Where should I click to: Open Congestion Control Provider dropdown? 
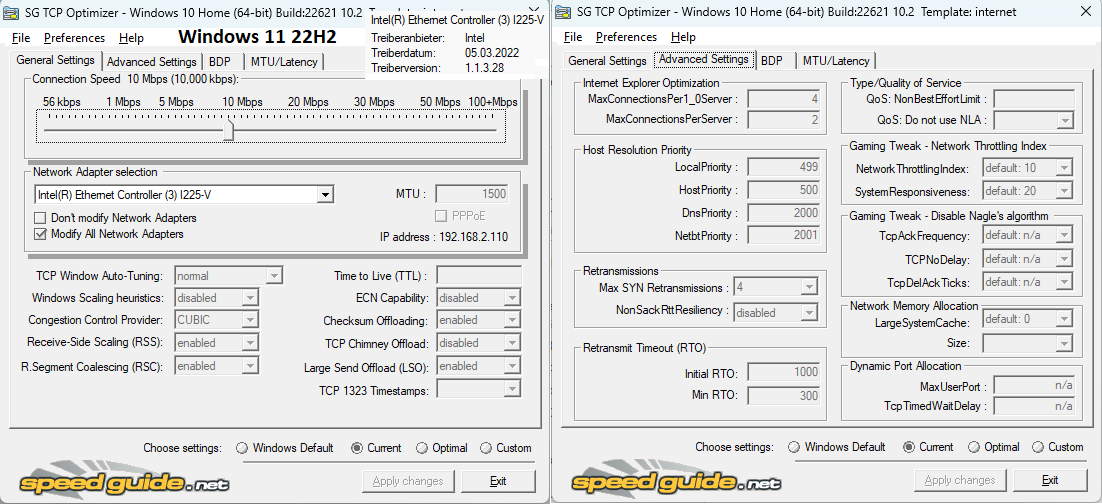[x=250, y=321]
